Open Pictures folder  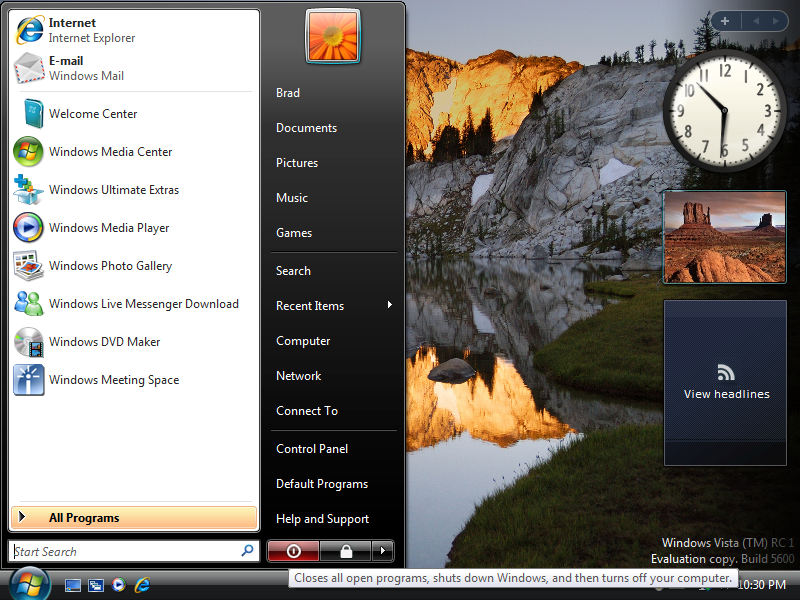[x=297, y=163]
